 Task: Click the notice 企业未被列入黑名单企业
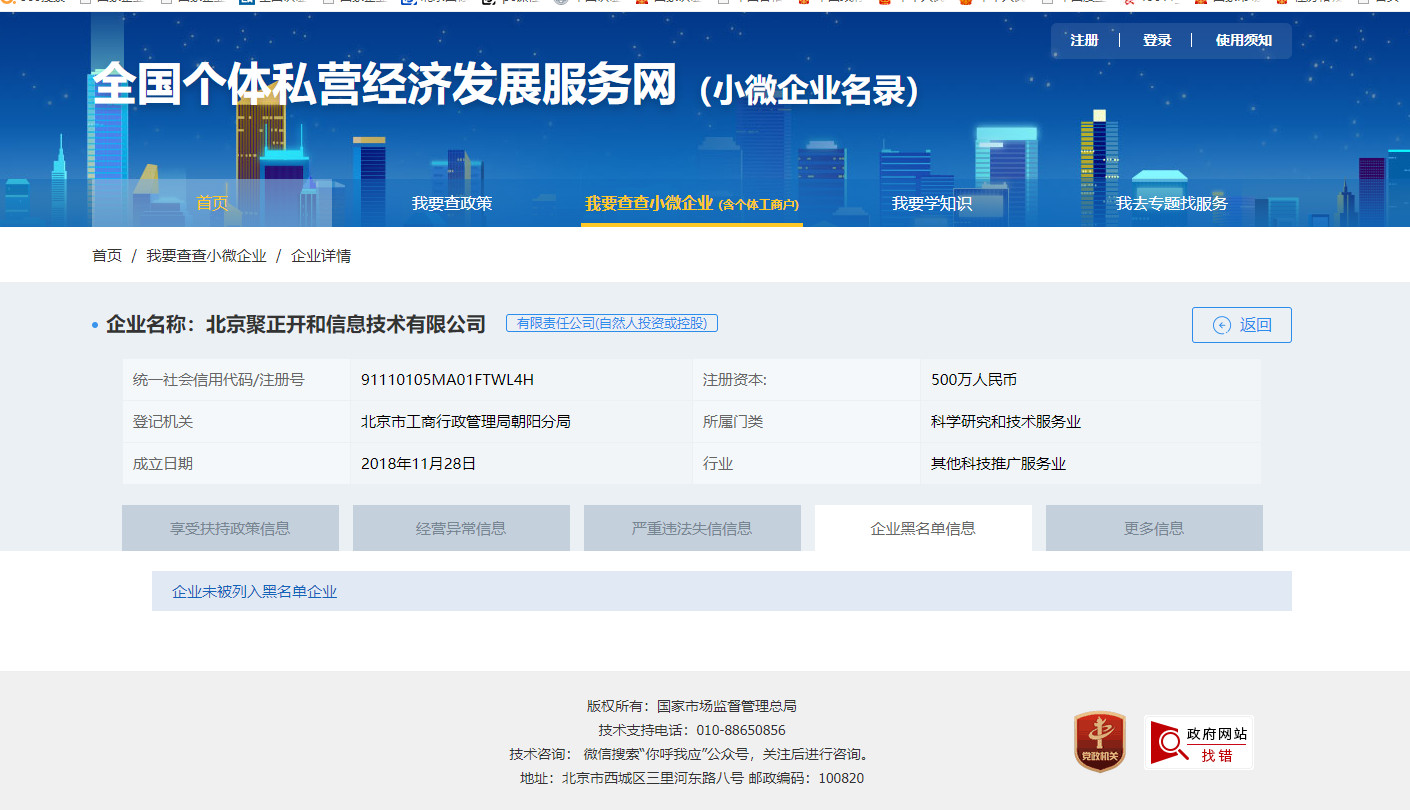pos(255,592)
